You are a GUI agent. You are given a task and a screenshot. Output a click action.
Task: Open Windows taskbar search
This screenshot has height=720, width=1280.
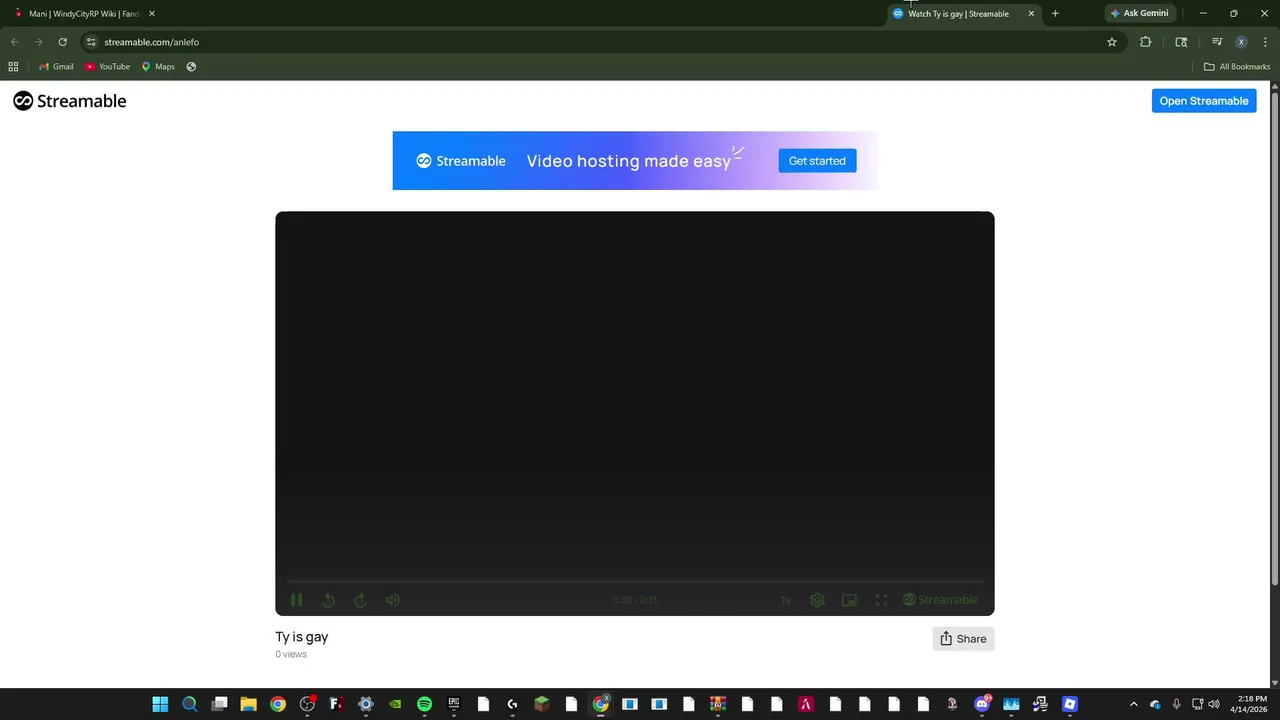pos(189,704)
